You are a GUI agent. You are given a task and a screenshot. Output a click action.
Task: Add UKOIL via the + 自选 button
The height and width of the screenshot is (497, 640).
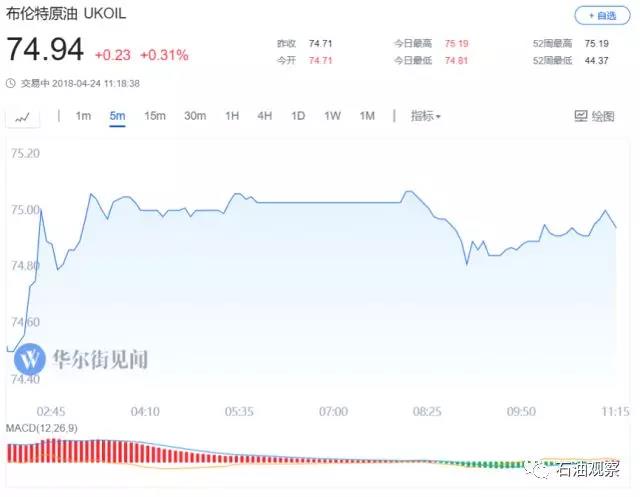tap(602, 16)
